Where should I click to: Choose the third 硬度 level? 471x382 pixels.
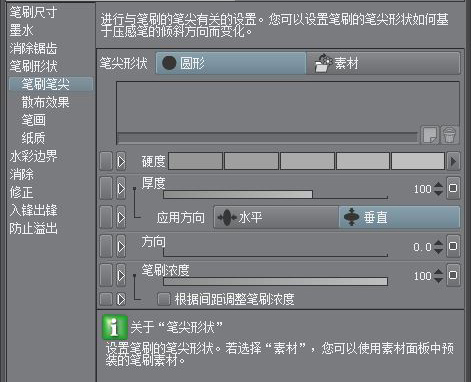point(307,161)
